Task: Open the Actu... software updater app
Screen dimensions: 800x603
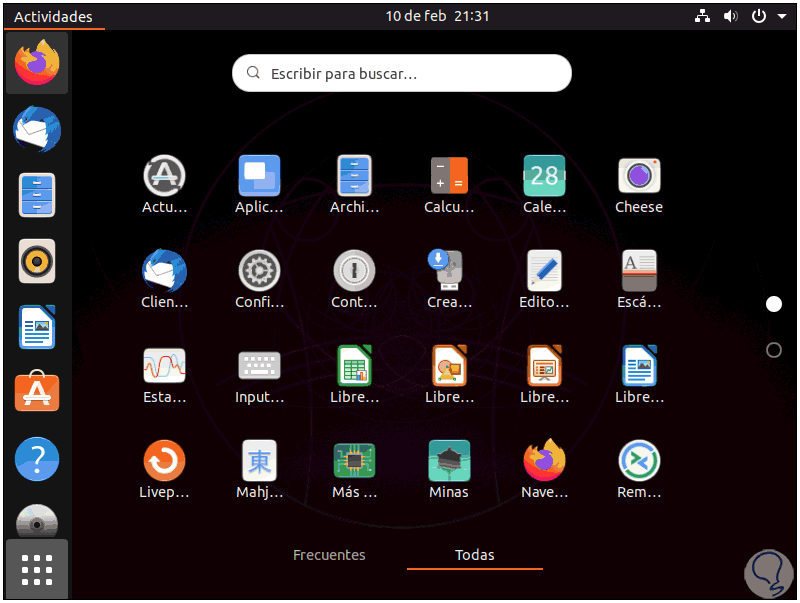Action: [x=164, y=185]
